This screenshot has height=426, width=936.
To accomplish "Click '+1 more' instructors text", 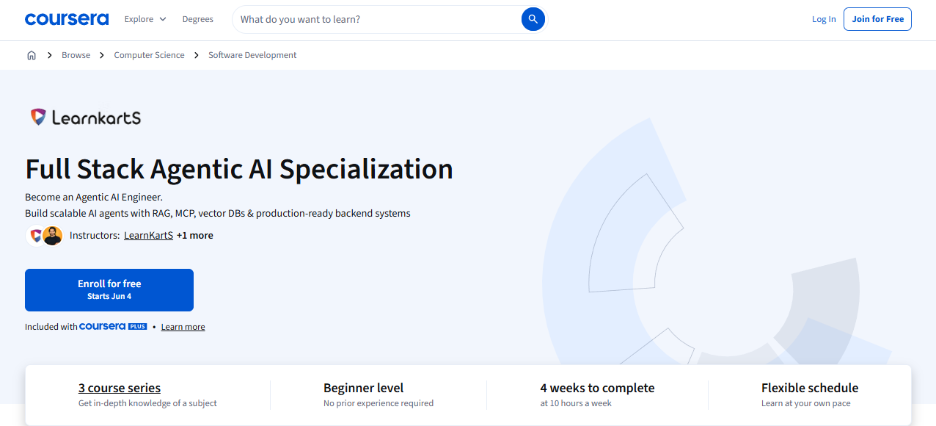I will point(195,236).
